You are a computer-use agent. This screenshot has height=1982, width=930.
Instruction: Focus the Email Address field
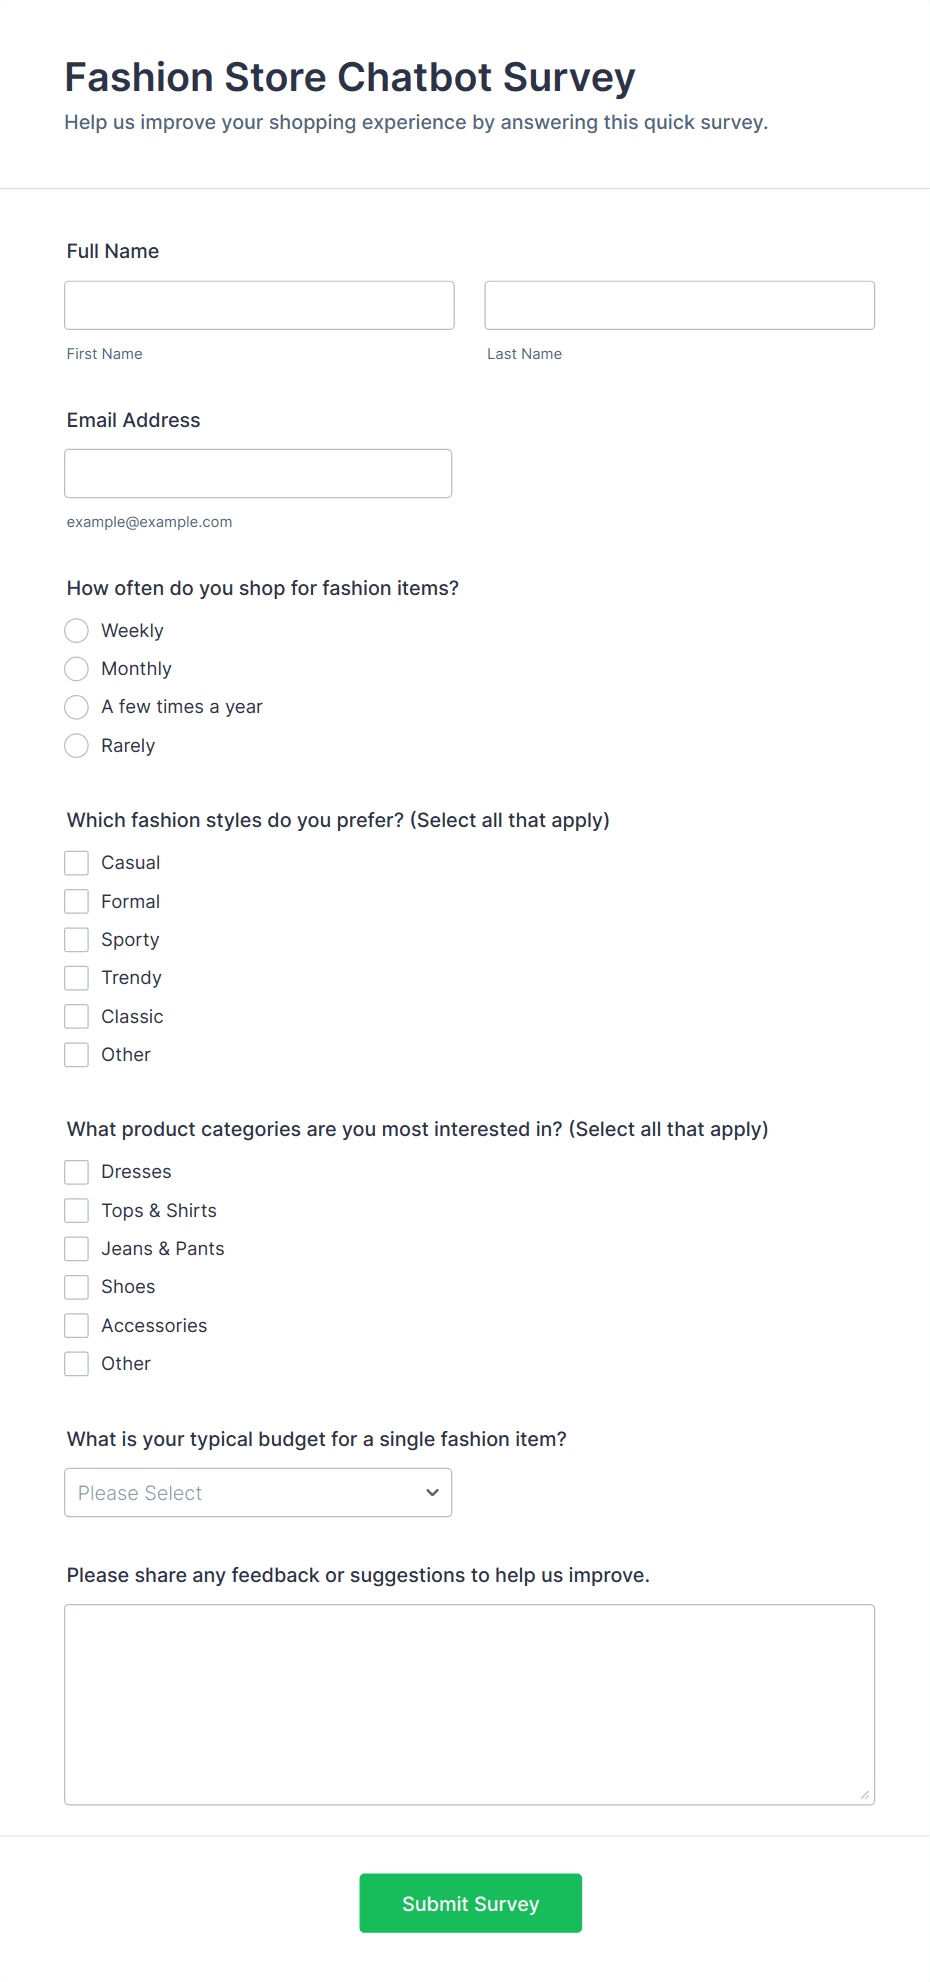[x=258, y=473]
